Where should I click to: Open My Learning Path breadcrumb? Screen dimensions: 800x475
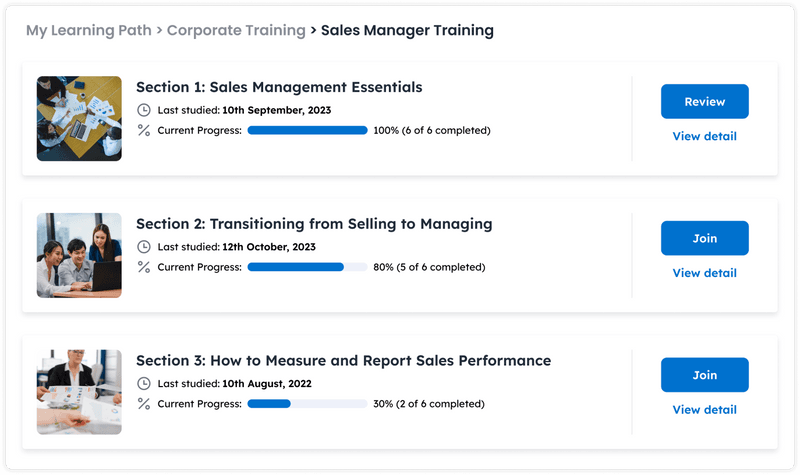(x=88, y=30)
